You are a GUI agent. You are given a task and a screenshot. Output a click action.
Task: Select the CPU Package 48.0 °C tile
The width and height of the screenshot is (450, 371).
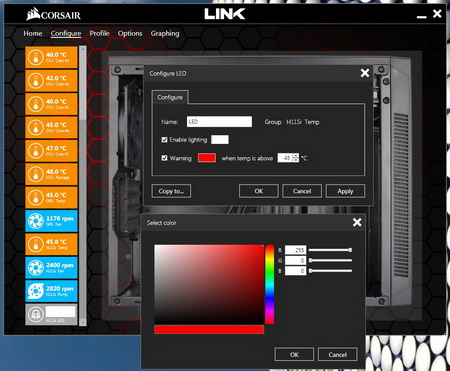(51, 174)
